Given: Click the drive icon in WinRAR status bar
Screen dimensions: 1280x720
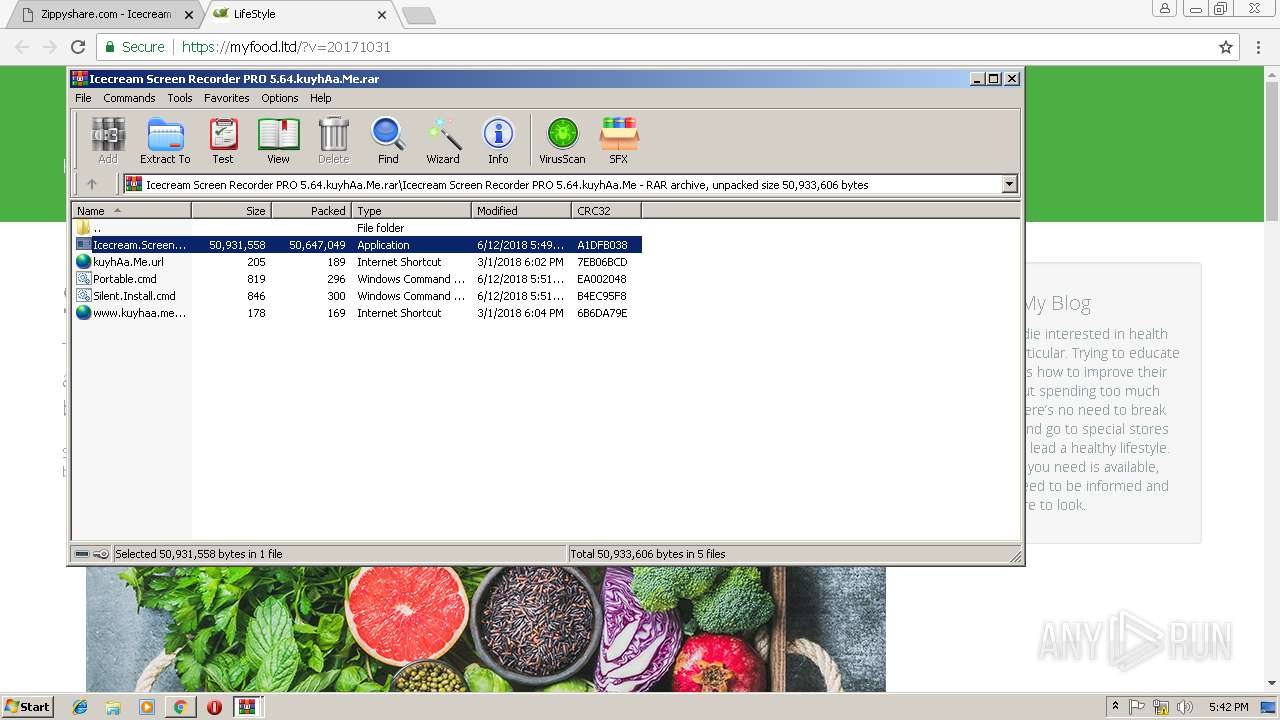Looking at the screenshot, I should pyautogui.click(x=82, y=554).
